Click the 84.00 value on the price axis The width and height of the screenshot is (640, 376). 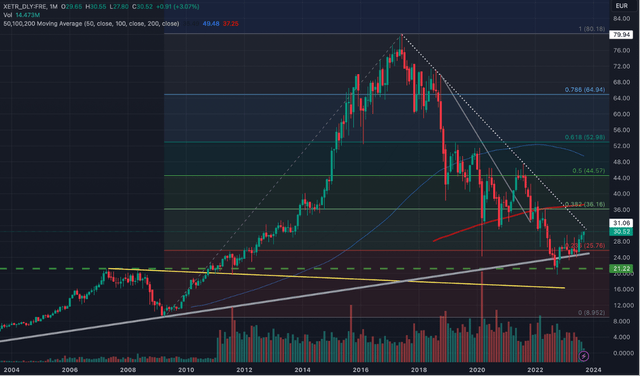622,19
